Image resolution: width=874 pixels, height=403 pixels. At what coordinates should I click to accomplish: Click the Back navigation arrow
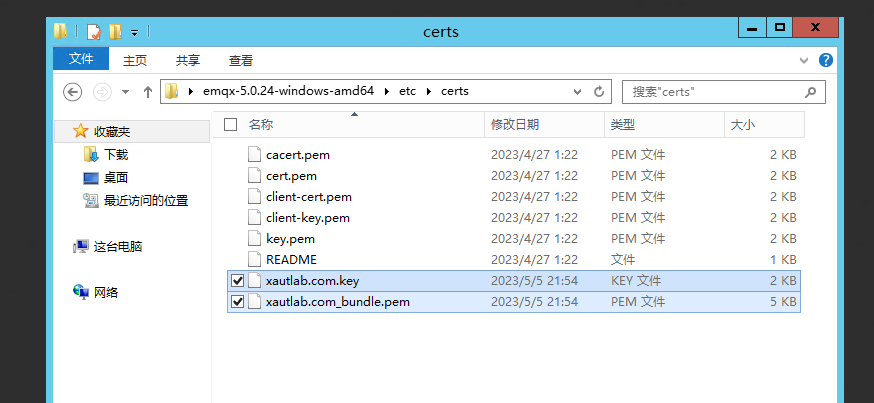(72, 92)
